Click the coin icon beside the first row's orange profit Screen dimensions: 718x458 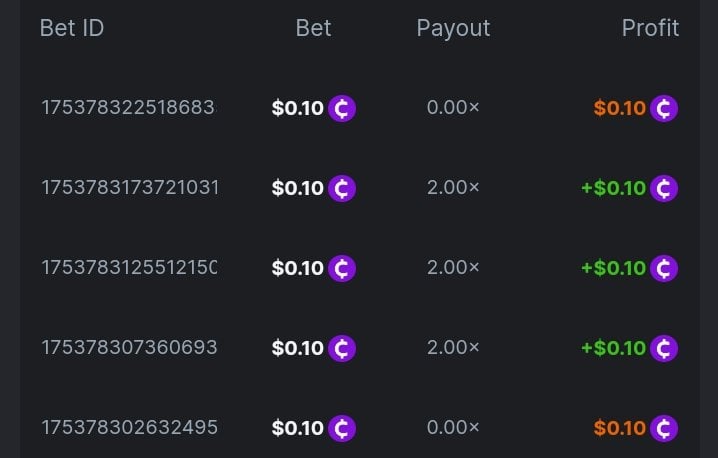coord(664,108)
